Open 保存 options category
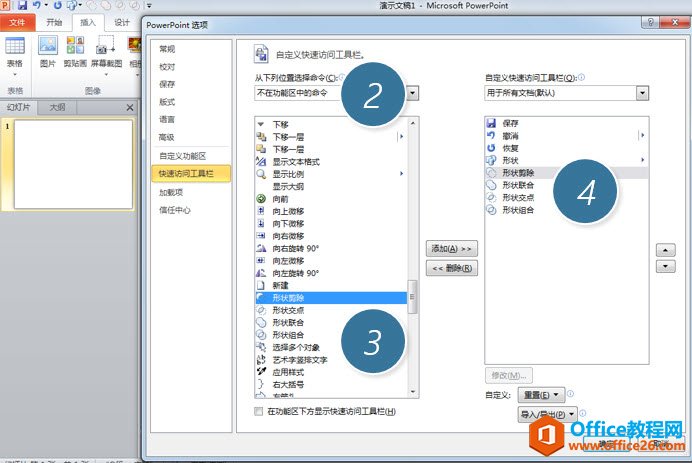 coord(191,84)
